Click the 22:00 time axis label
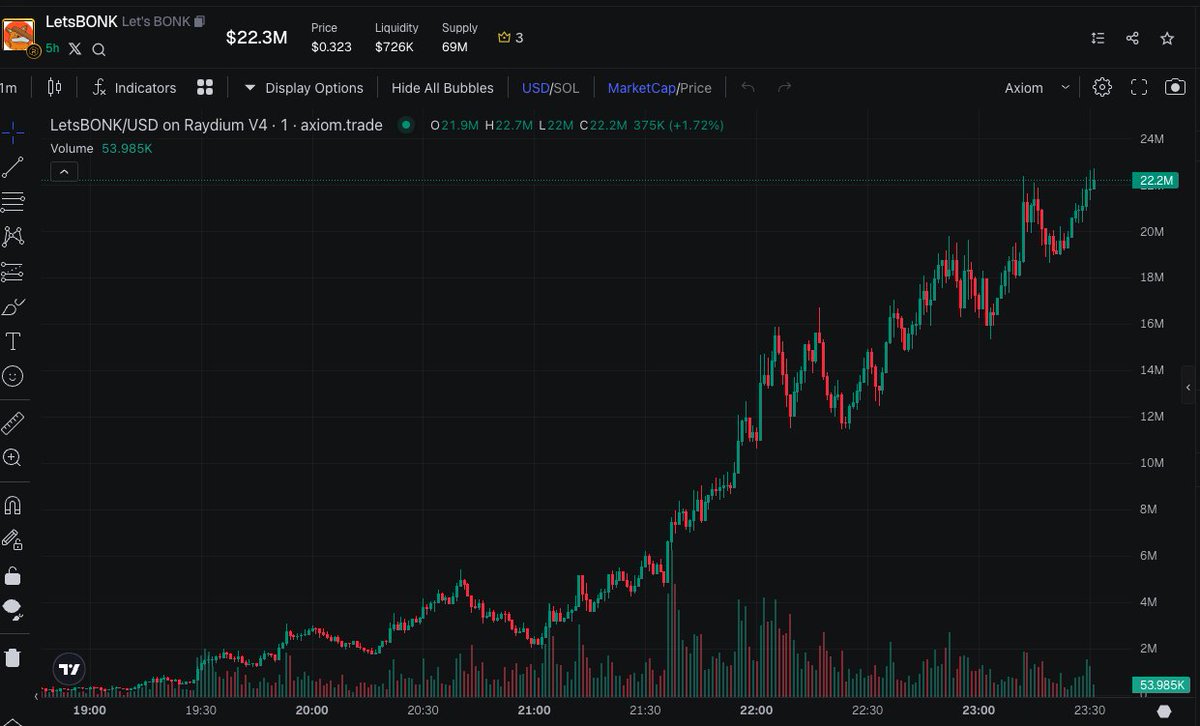 [x=756, y=710]
